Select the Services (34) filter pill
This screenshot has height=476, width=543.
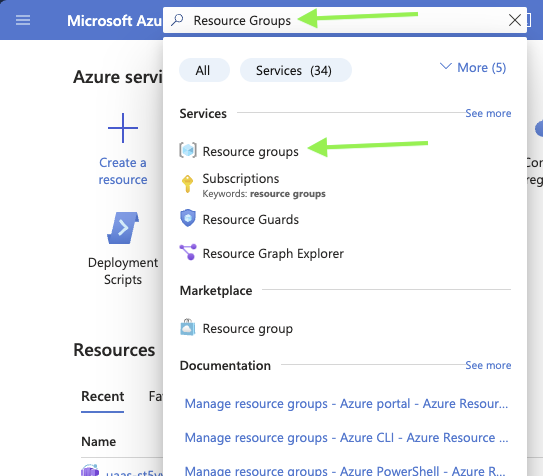[295, 70]
